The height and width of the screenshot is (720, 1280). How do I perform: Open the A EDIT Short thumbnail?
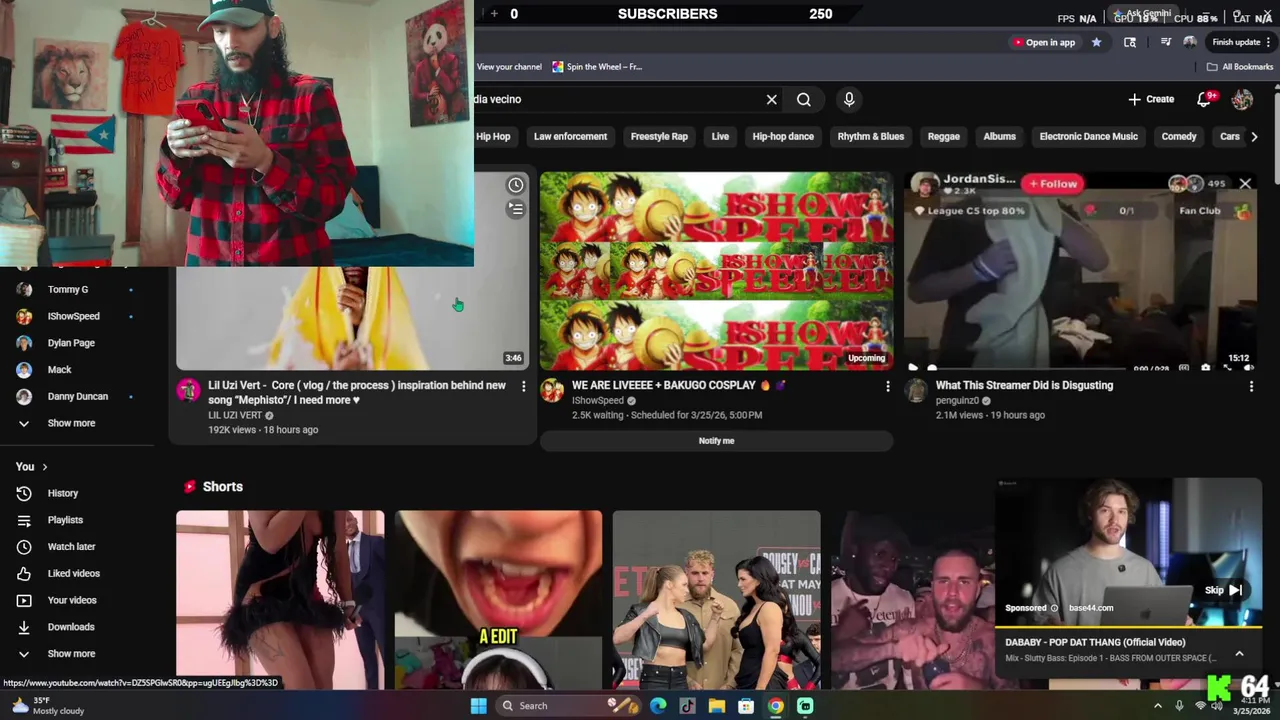(x=498, y=600)
